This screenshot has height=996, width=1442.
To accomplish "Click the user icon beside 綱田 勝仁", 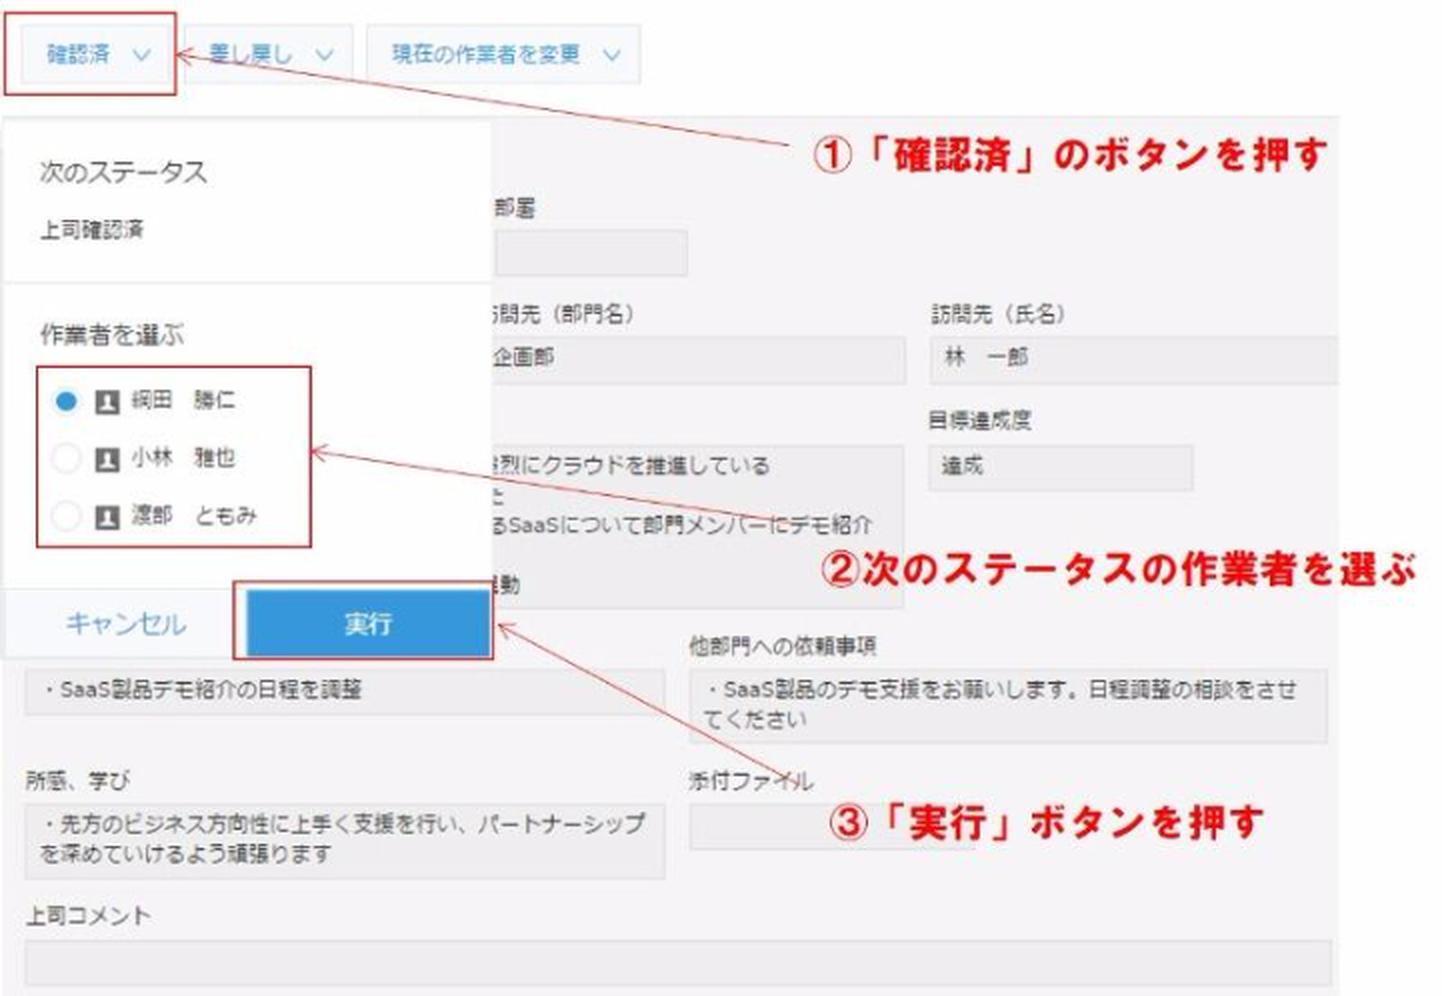I will 107,402.
